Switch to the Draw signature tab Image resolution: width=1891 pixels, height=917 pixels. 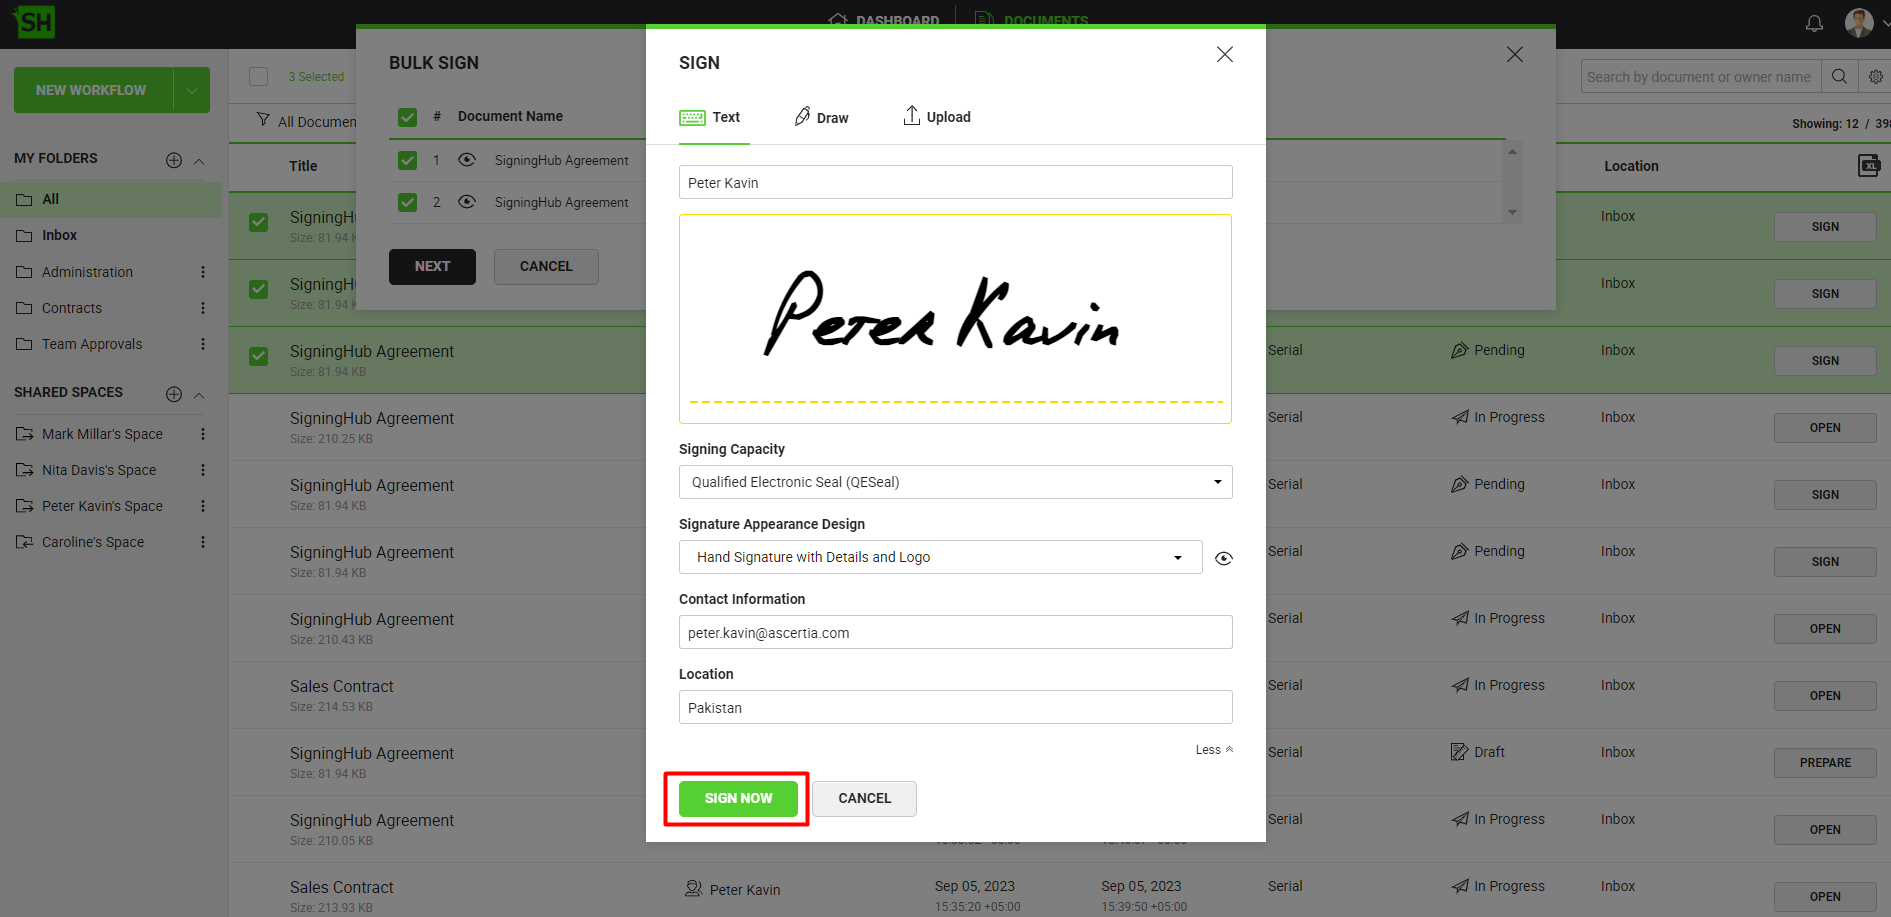tap(821, 117)
